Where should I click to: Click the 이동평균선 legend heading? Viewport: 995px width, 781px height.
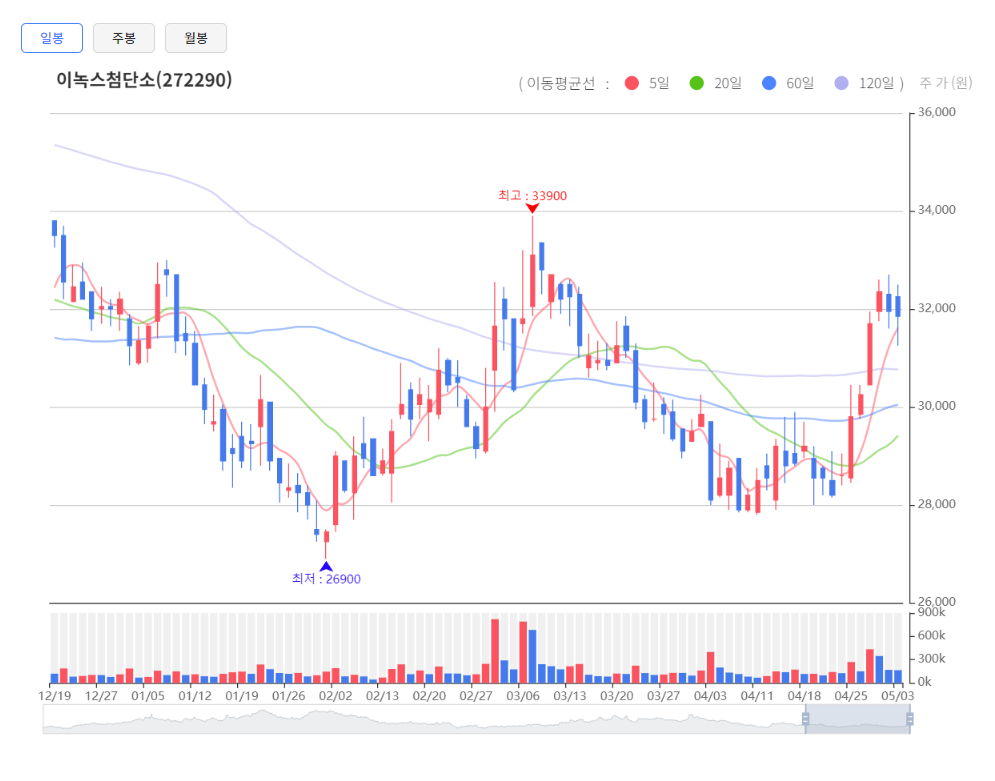[561, 84]
